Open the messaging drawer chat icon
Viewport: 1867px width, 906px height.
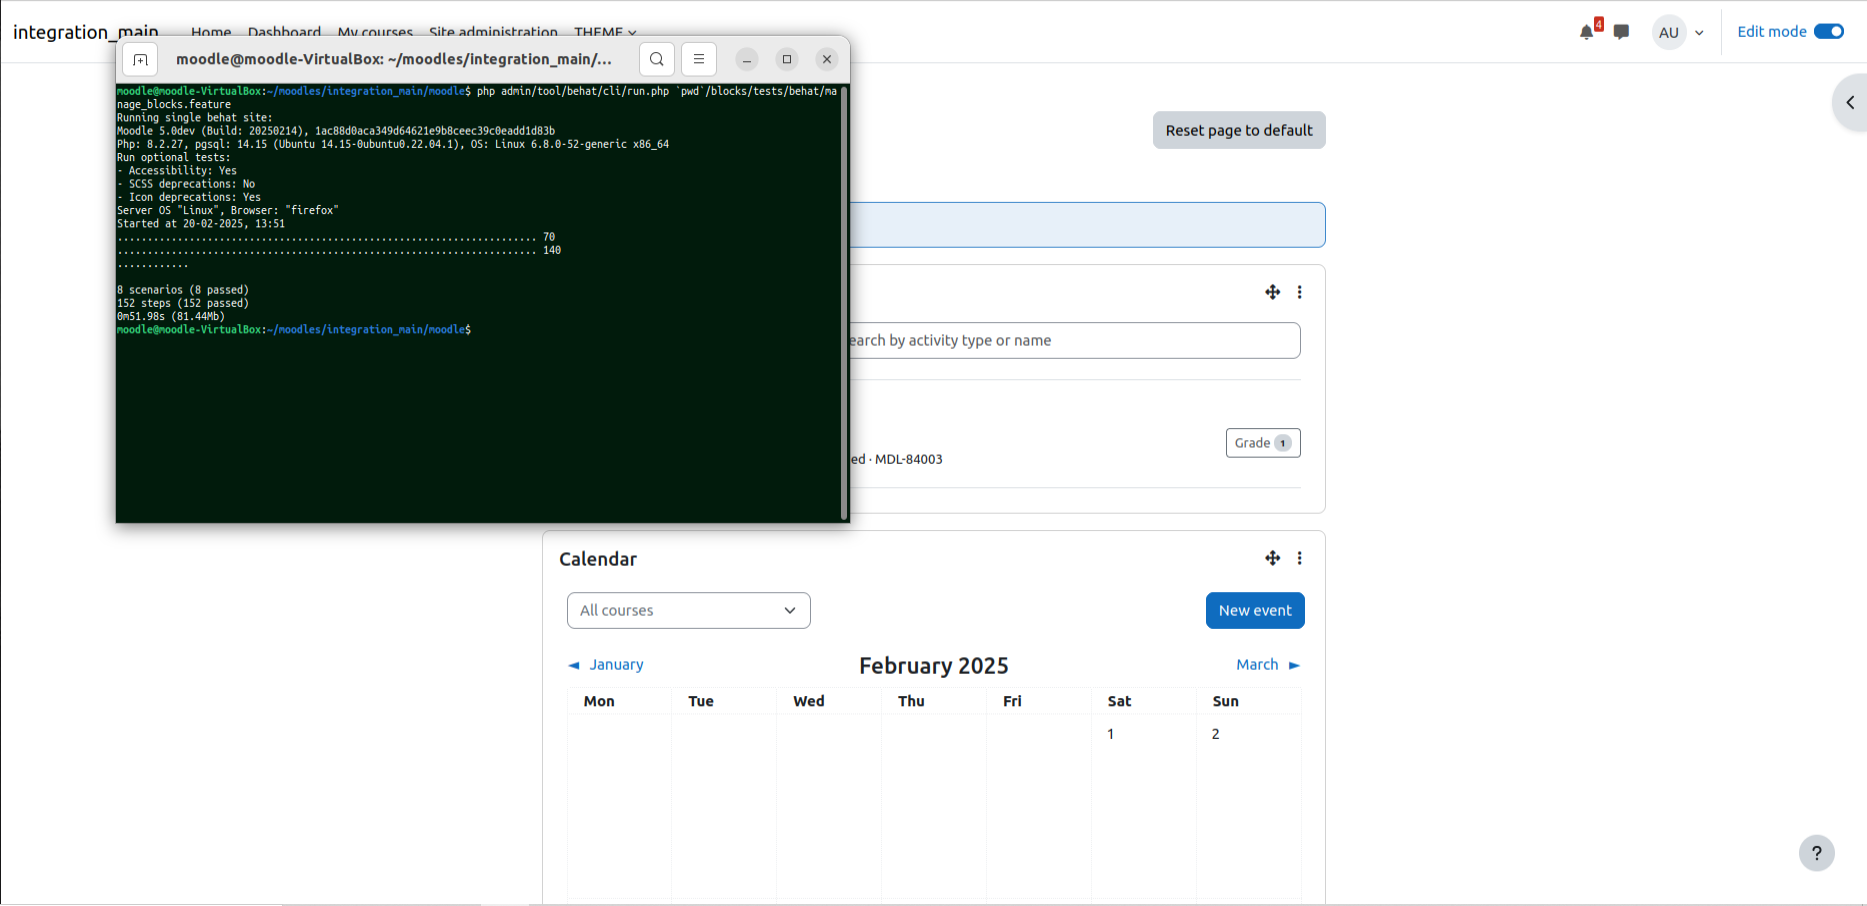pyautogui.click(x=1621, y=32)
